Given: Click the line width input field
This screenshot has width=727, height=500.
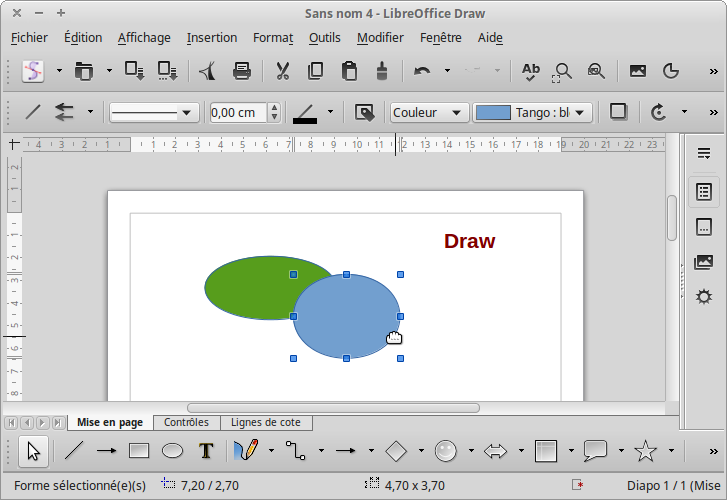Looking at the screenshot, I should [238, 112].
